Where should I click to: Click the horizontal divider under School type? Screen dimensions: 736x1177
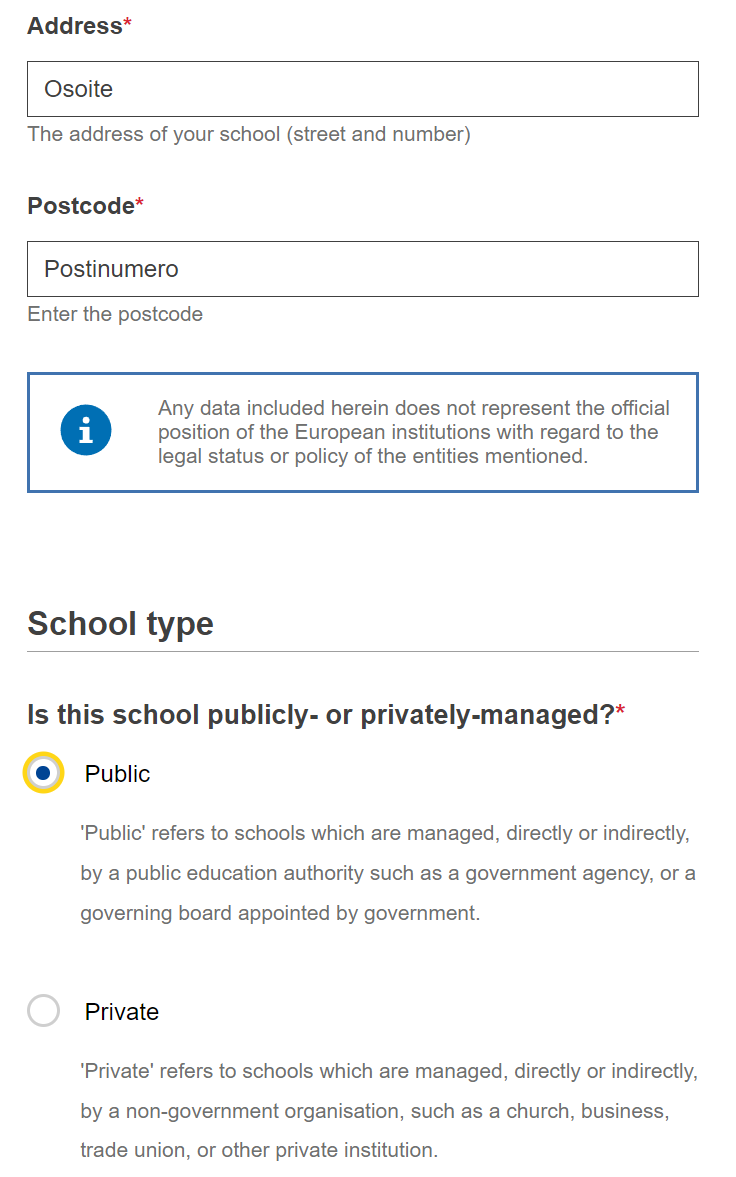(363, 652)
